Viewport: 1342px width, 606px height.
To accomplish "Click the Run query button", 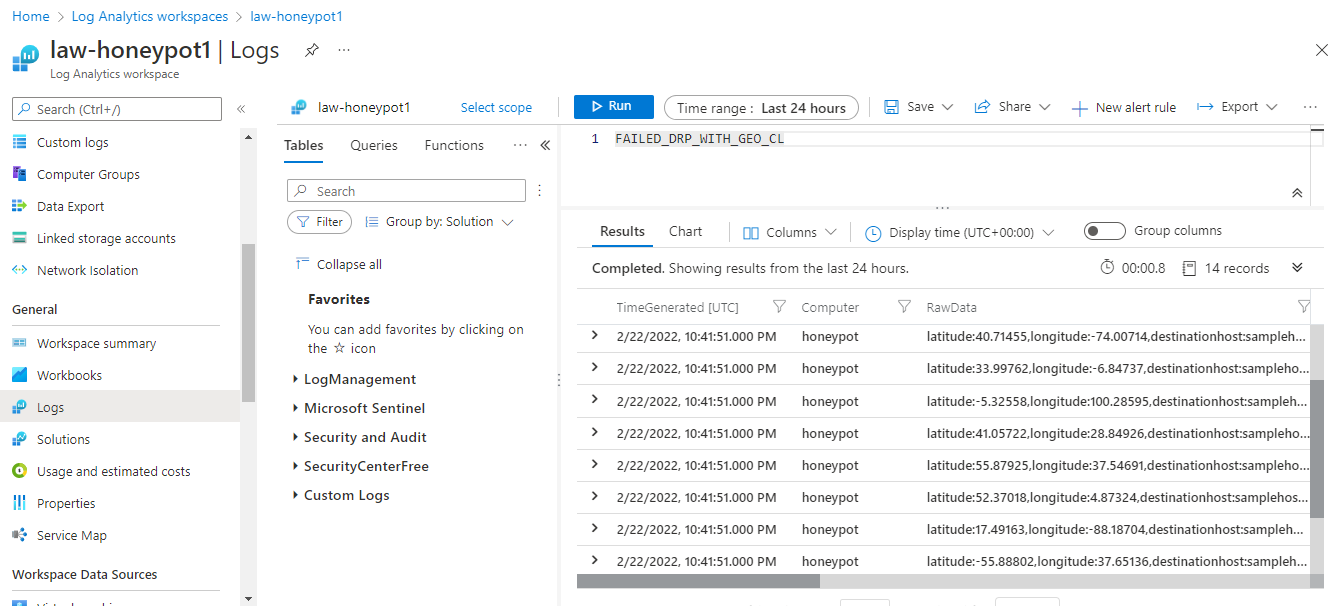I will [614, 107].
